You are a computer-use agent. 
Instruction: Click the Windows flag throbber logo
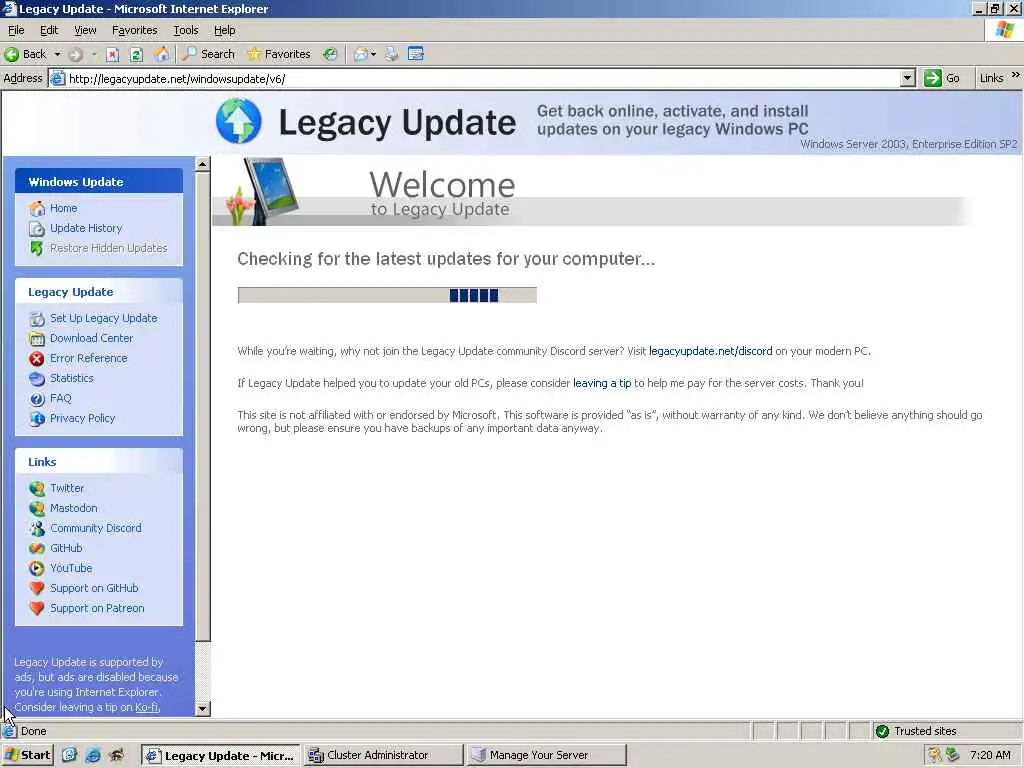(x=1004, y=30)
